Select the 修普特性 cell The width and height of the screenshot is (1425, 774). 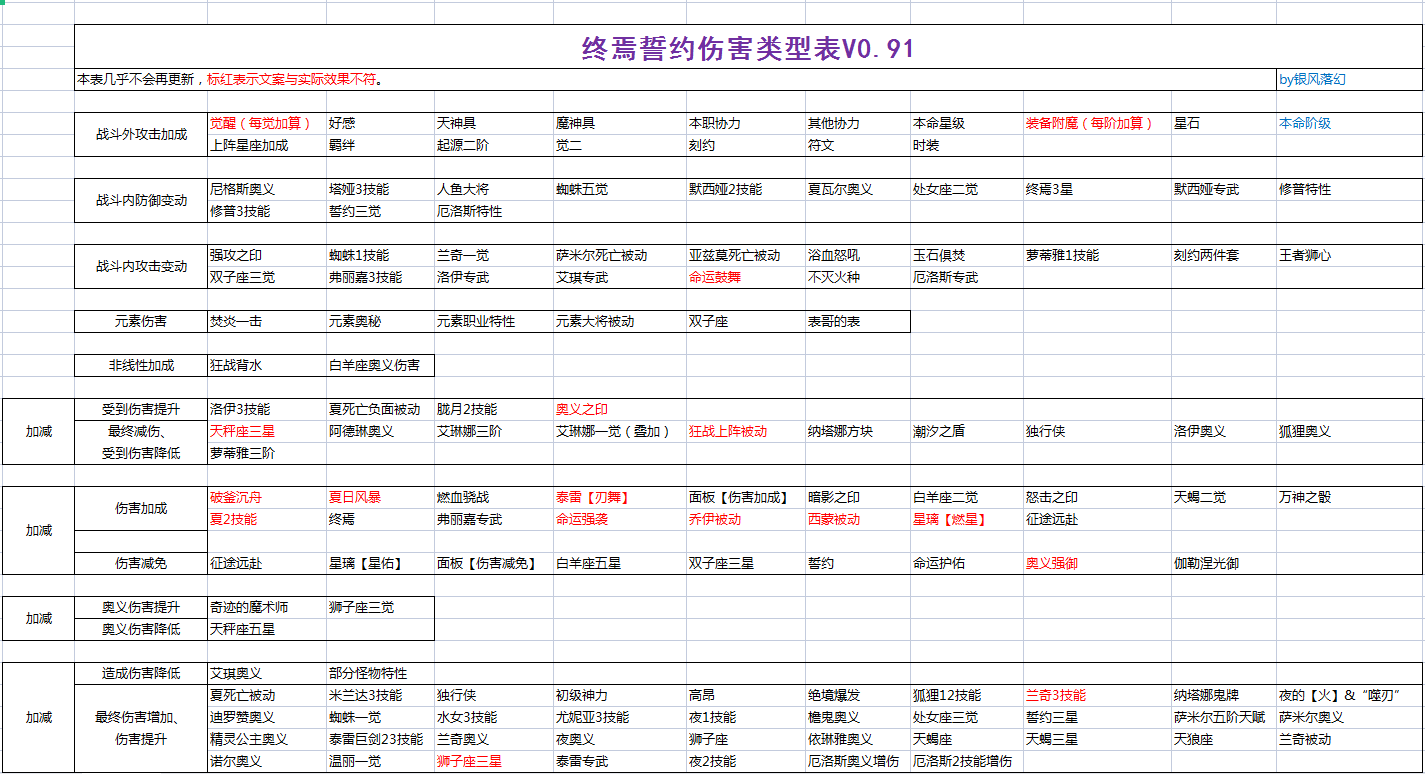tap(1349, 189)
